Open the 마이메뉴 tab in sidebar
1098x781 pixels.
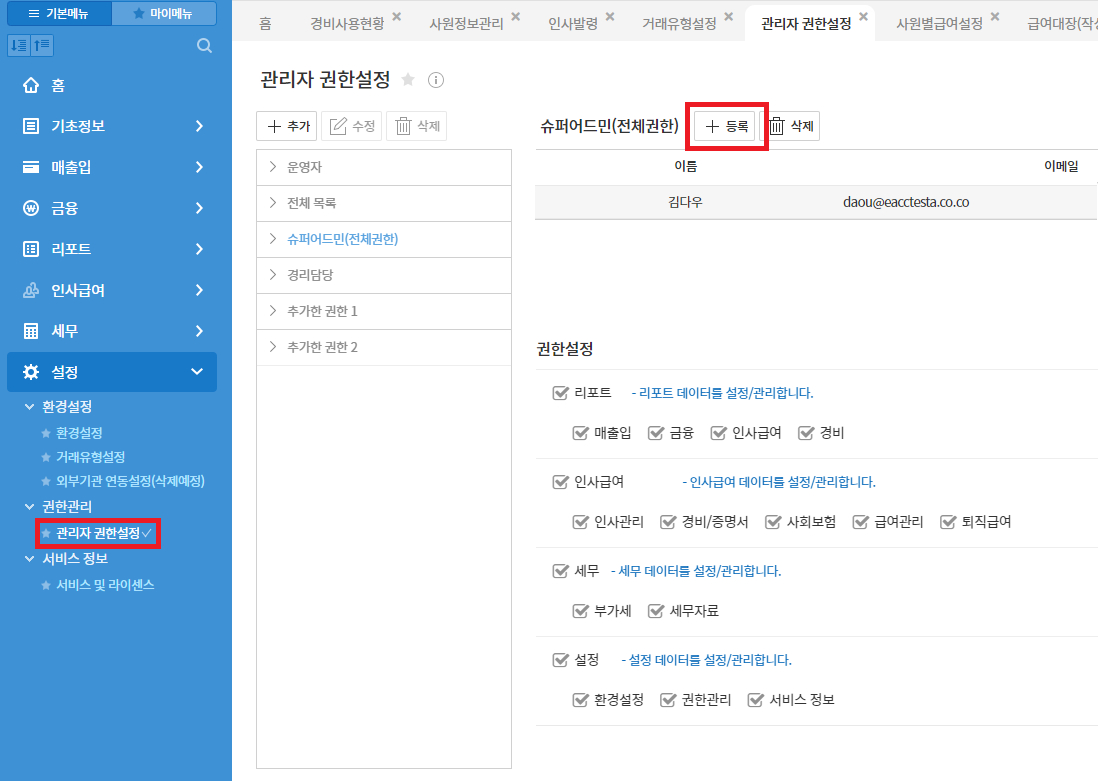pos(163,14)
